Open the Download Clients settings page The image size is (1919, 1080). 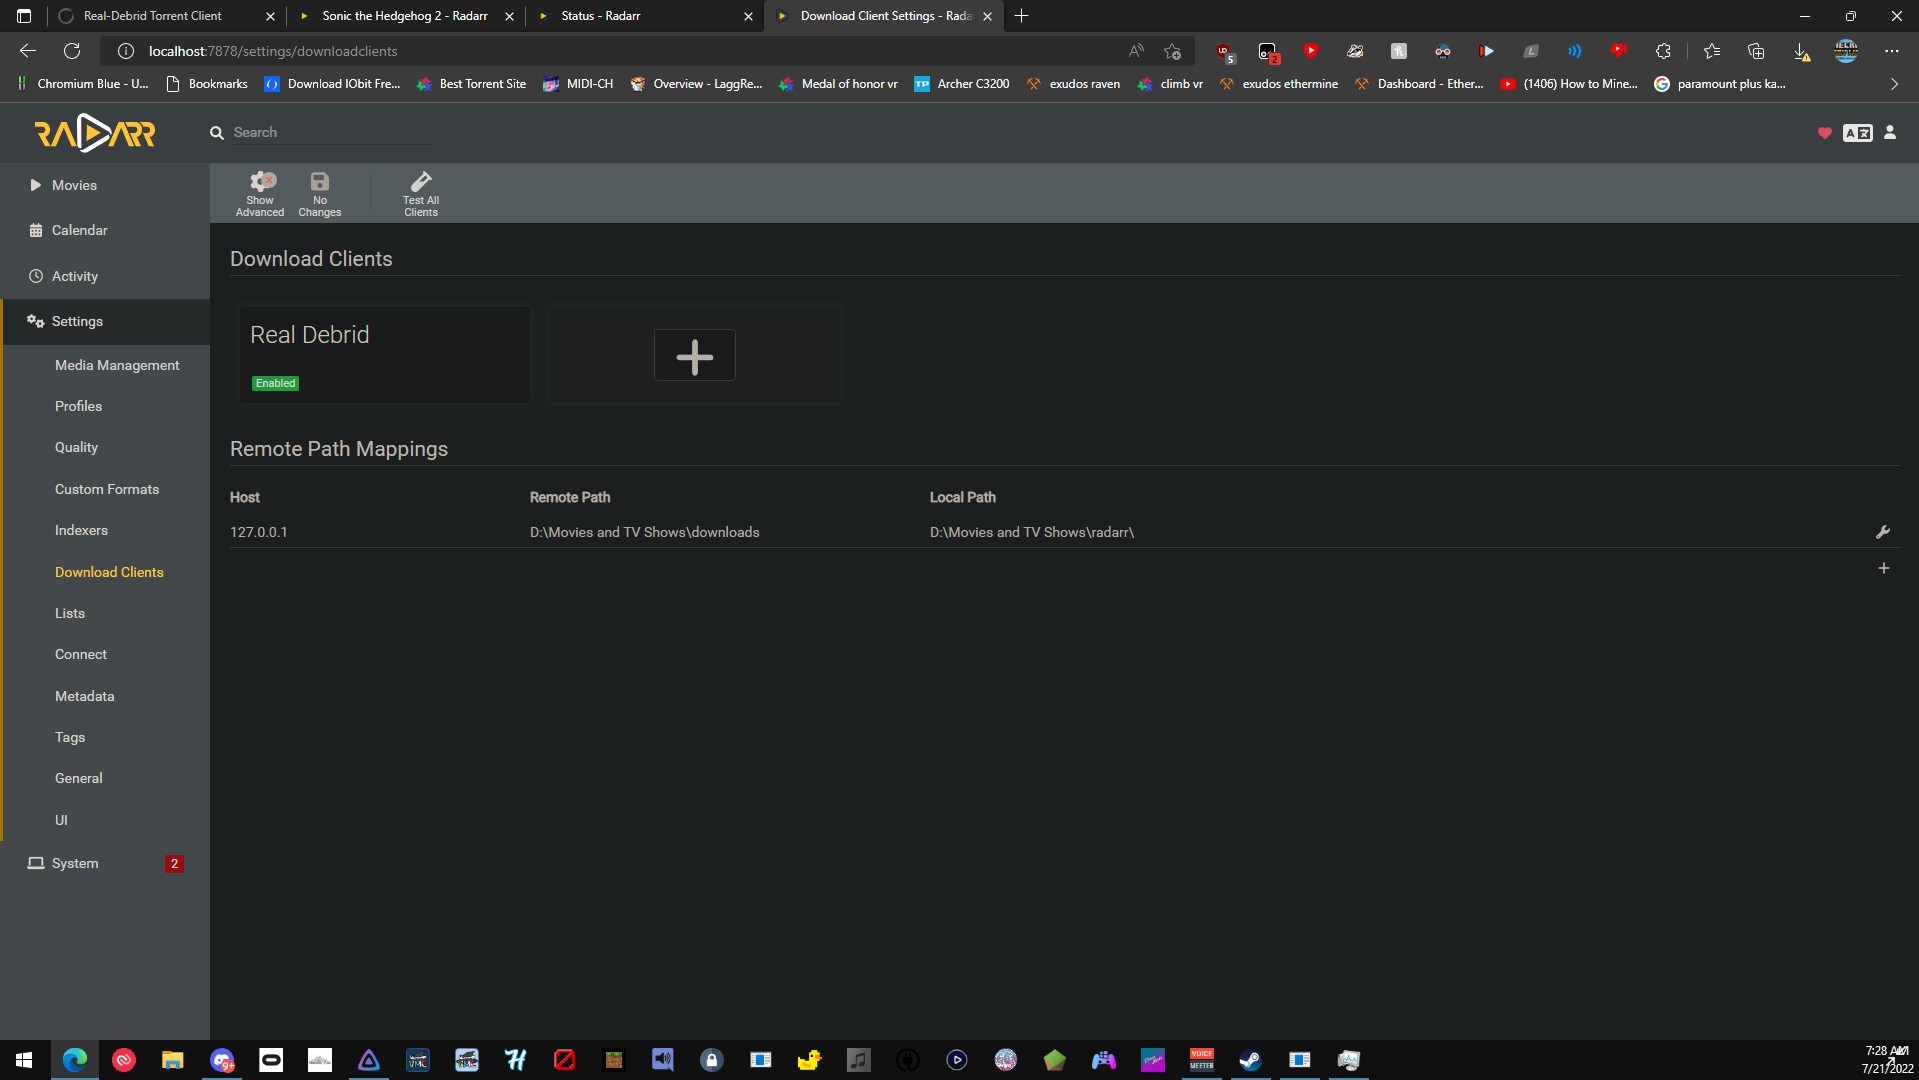[x=109, y=572]
